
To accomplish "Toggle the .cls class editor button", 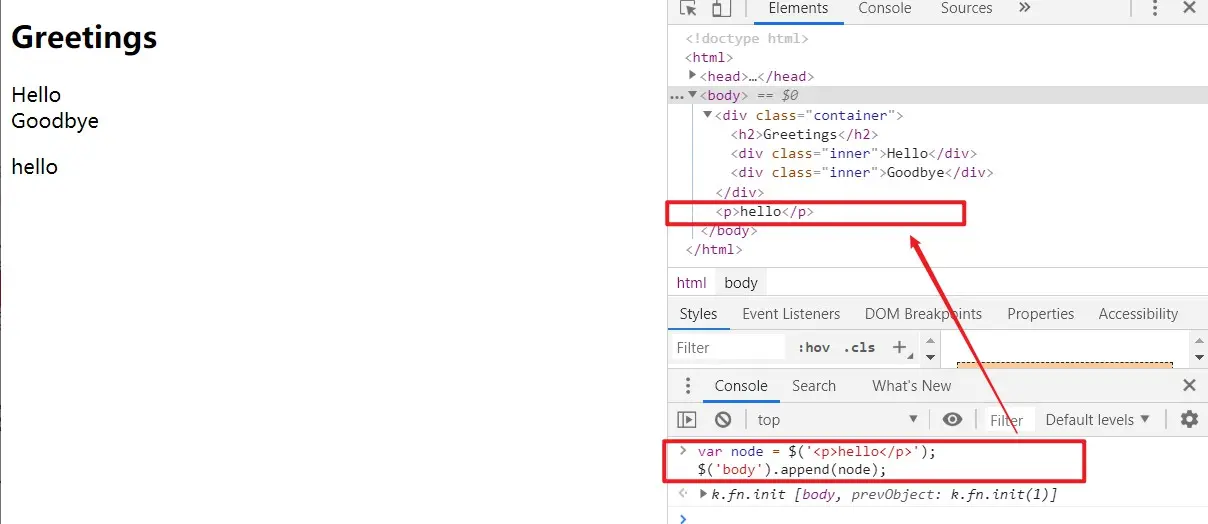I will pyautogui.click(x=859, y=348).
